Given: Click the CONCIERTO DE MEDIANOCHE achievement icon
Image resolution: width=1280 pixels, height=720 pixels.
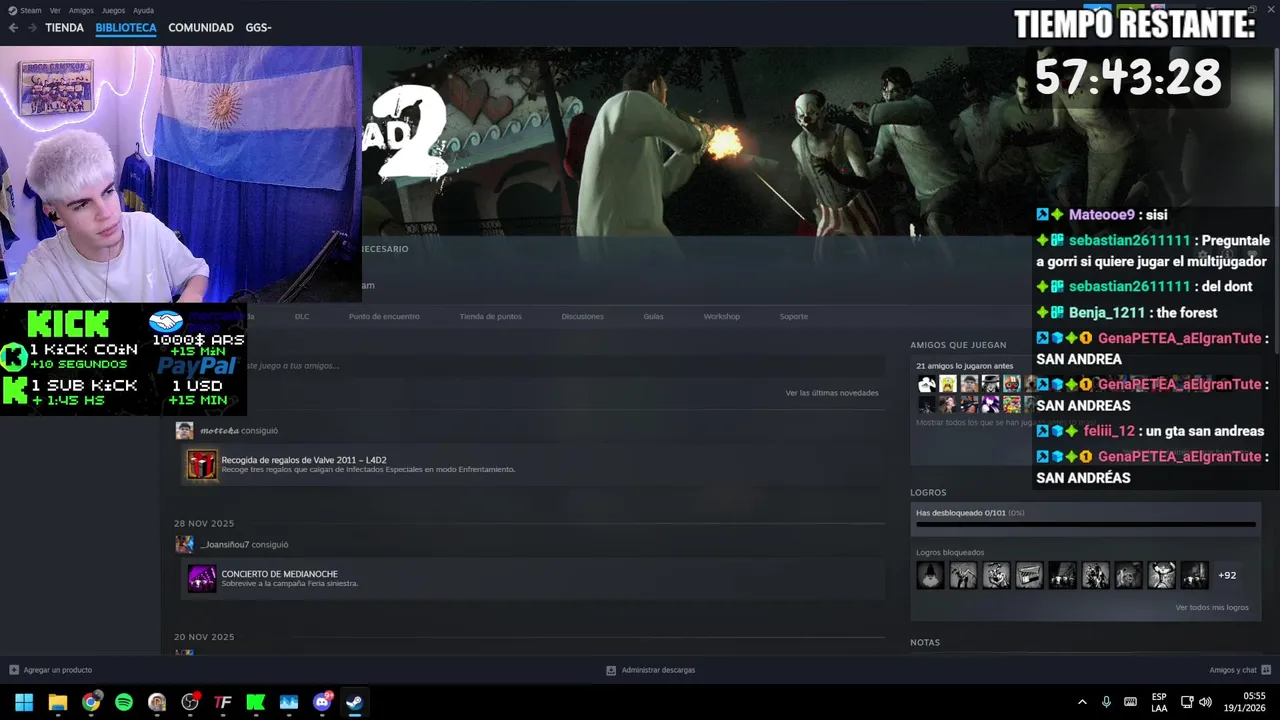Looking at the screenshot, I should [202, 578].
